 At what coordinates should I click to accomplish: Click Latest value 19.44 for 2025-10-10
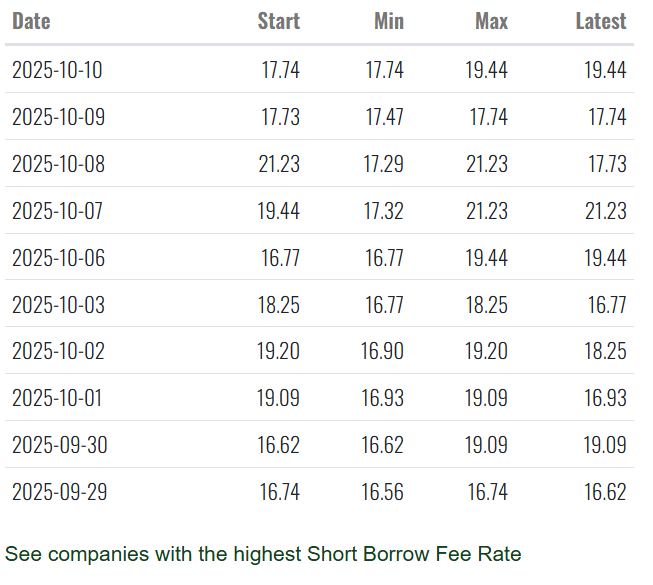click(x=605, y=70)
